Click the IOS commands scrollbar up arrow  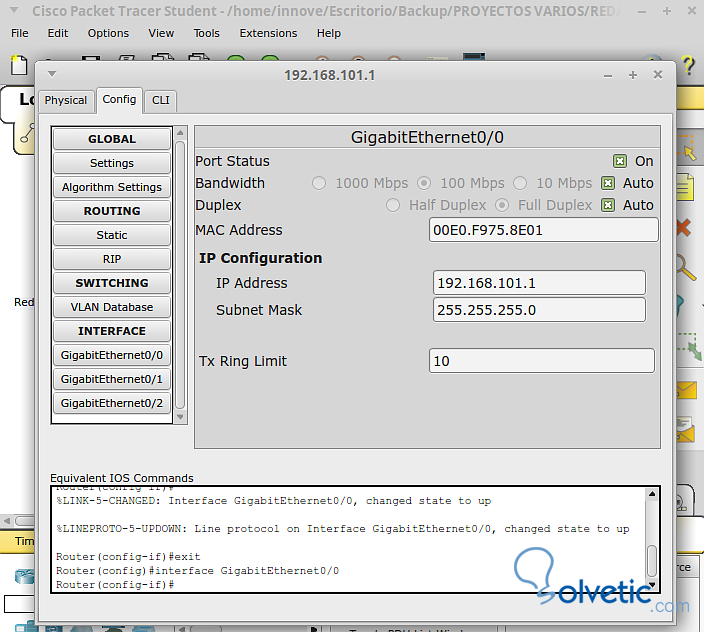(652, 494)
